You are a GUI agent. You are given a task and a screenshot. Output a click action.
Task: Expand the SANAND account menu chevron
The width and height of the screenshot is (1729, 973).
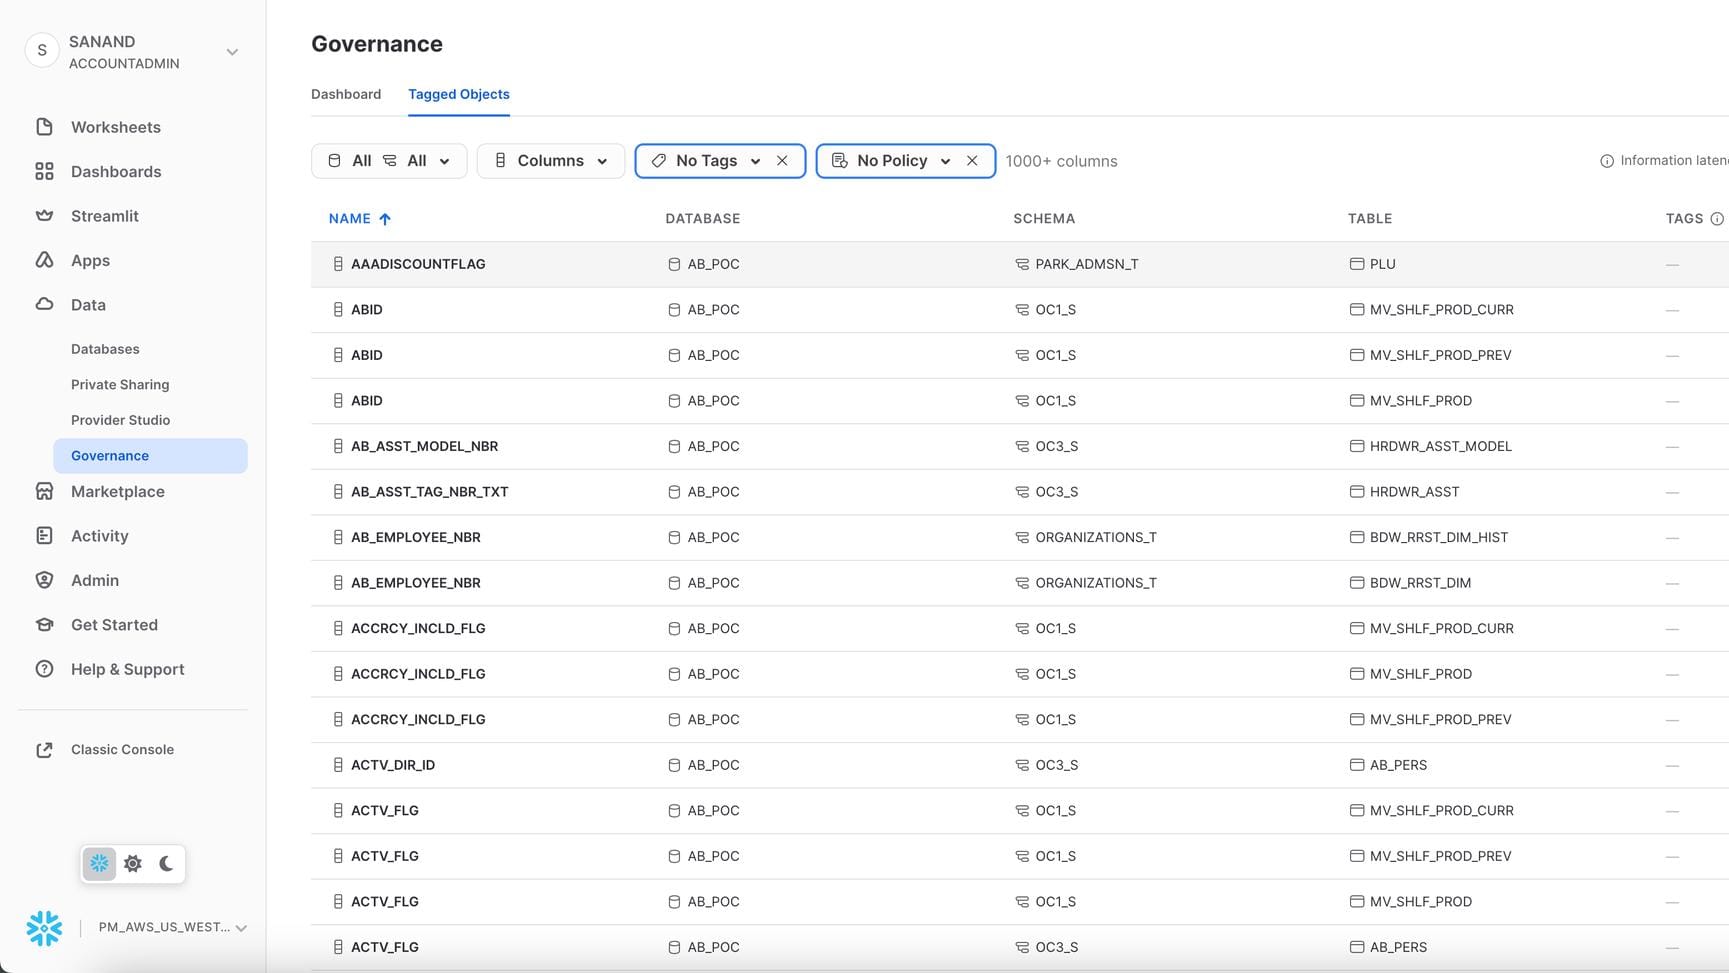(232, 52)
